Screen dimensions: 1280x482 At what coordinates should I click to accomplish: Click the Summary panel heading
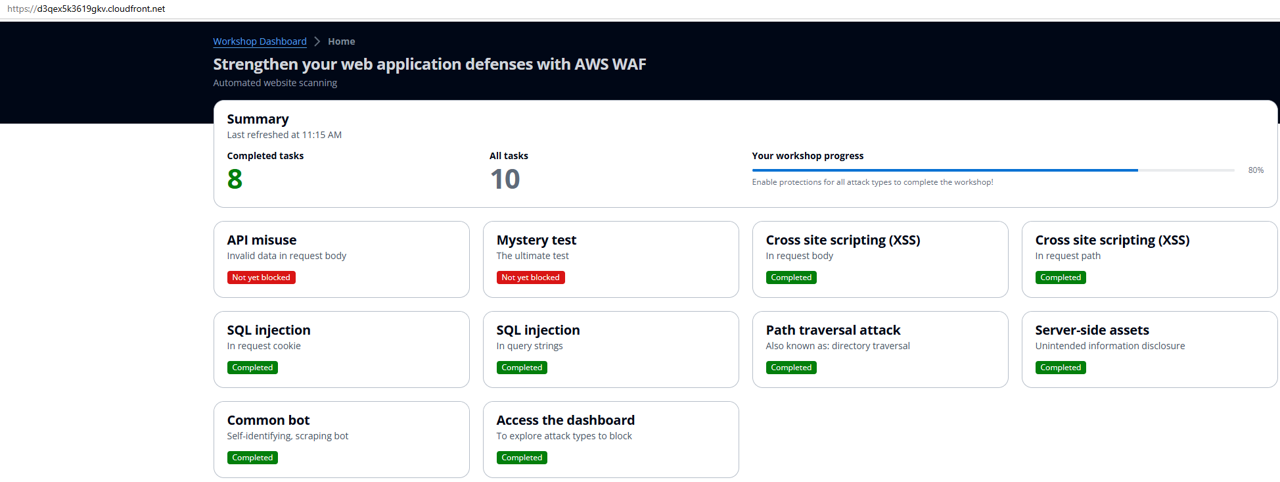pos(257,119)
